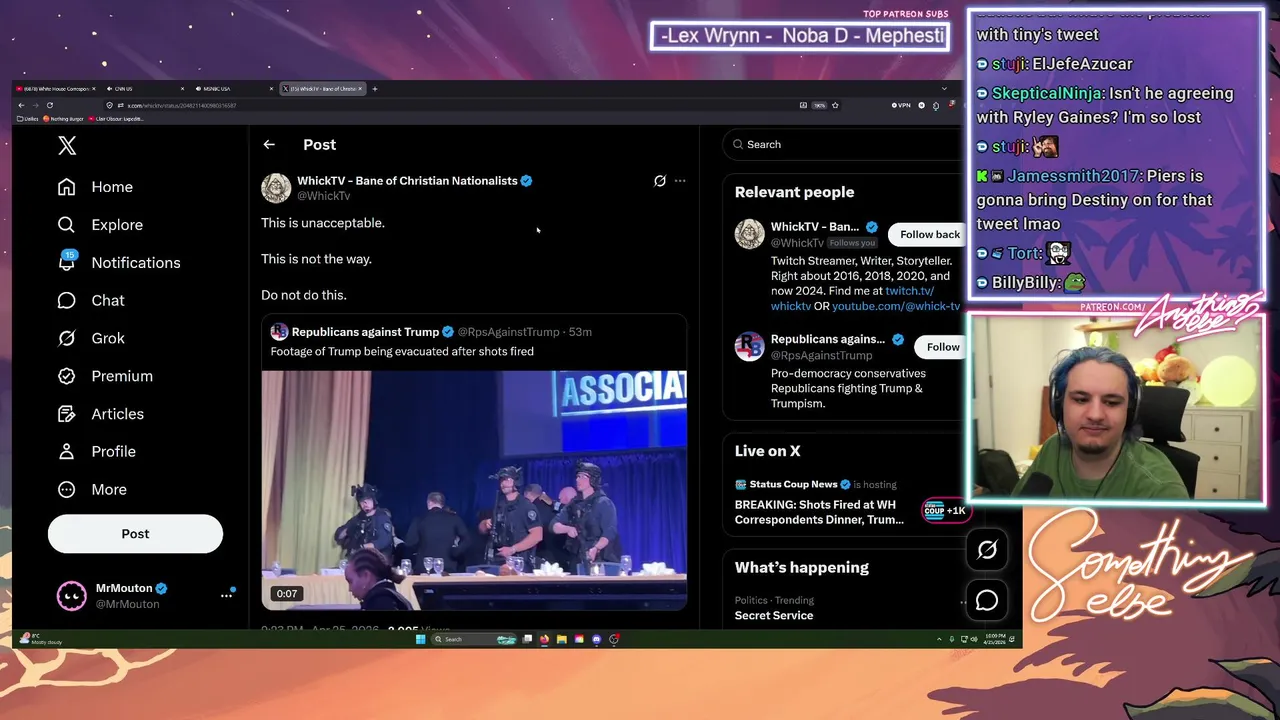Open Firefox from the taskbar
This screenshot has height=720, width=1280.
(544, 639)
